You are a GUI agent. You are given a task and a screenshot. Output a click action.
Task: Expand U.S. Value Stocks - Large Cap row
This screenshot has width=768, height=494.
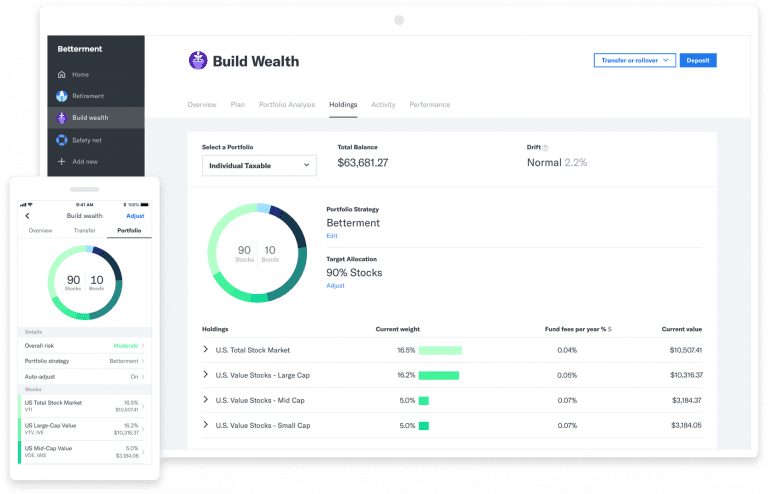[x=206, y=375]
